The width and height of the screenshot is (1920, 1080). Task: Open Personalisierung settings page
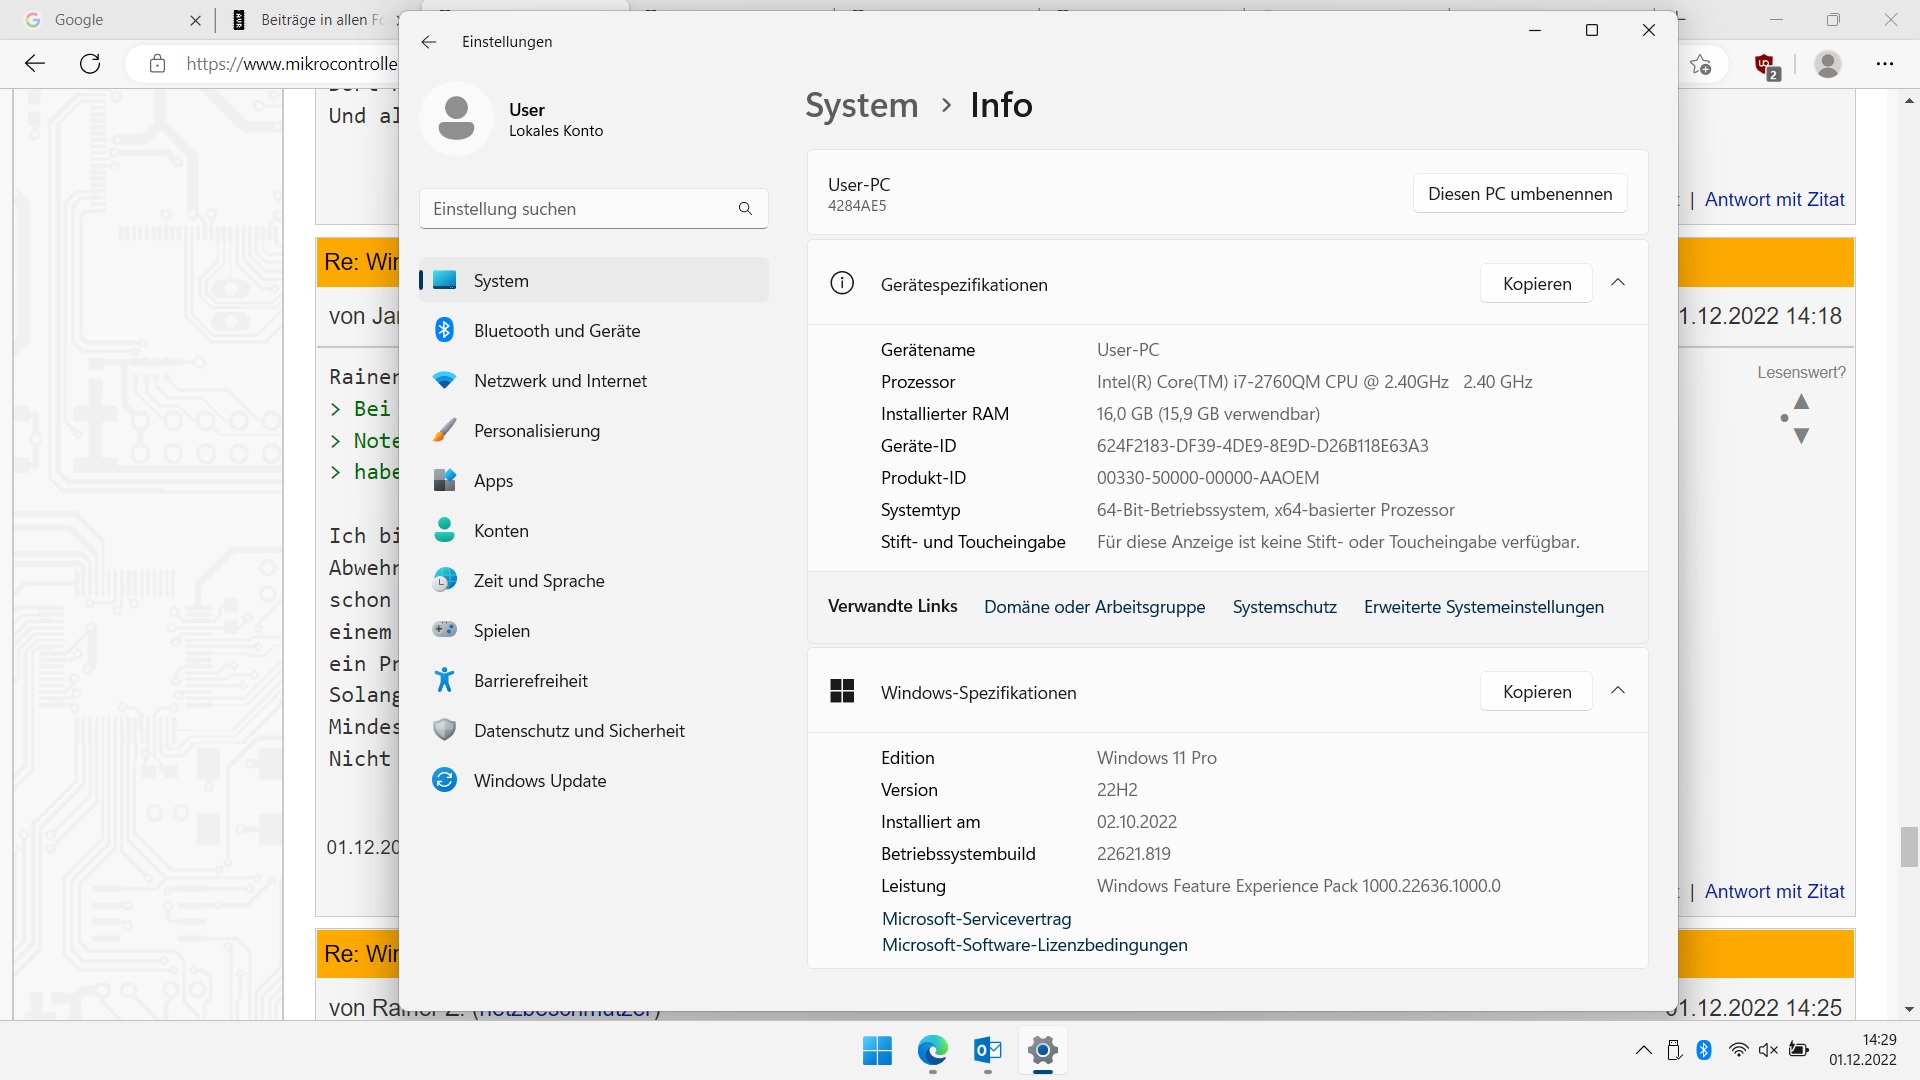(x=536, y=431)
